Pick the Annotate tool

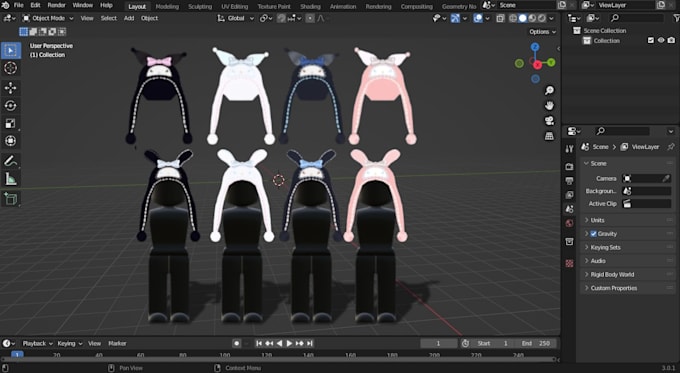[x=10, y=161]
